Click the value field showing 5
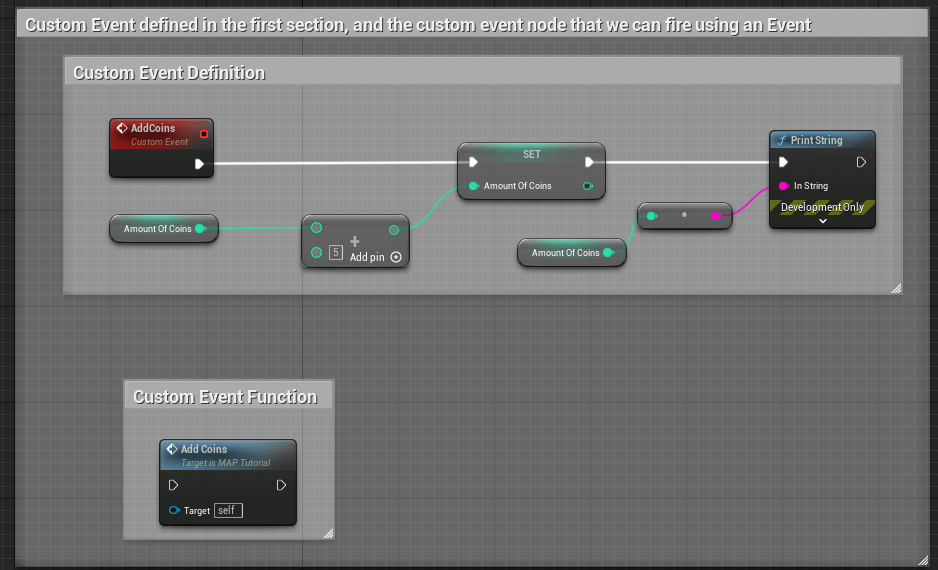Image resolution: width=938 pixels, height=570 pixels. 336,253
